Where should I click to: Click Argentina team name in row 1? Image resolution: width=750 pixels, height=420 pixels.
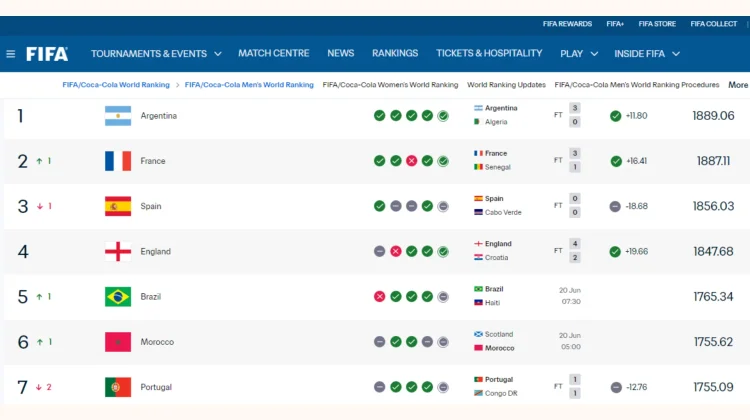158,116
